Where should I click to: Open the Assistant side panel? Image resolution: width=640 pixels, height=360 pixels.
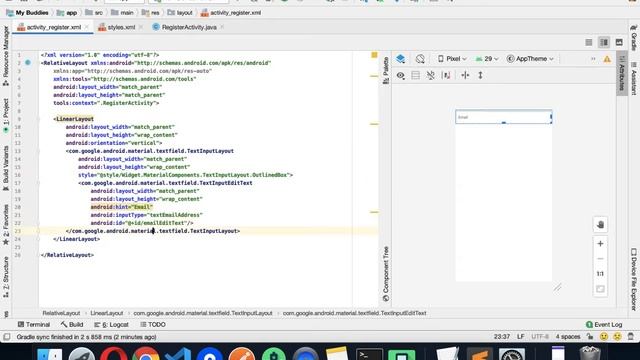coord(634,78)
